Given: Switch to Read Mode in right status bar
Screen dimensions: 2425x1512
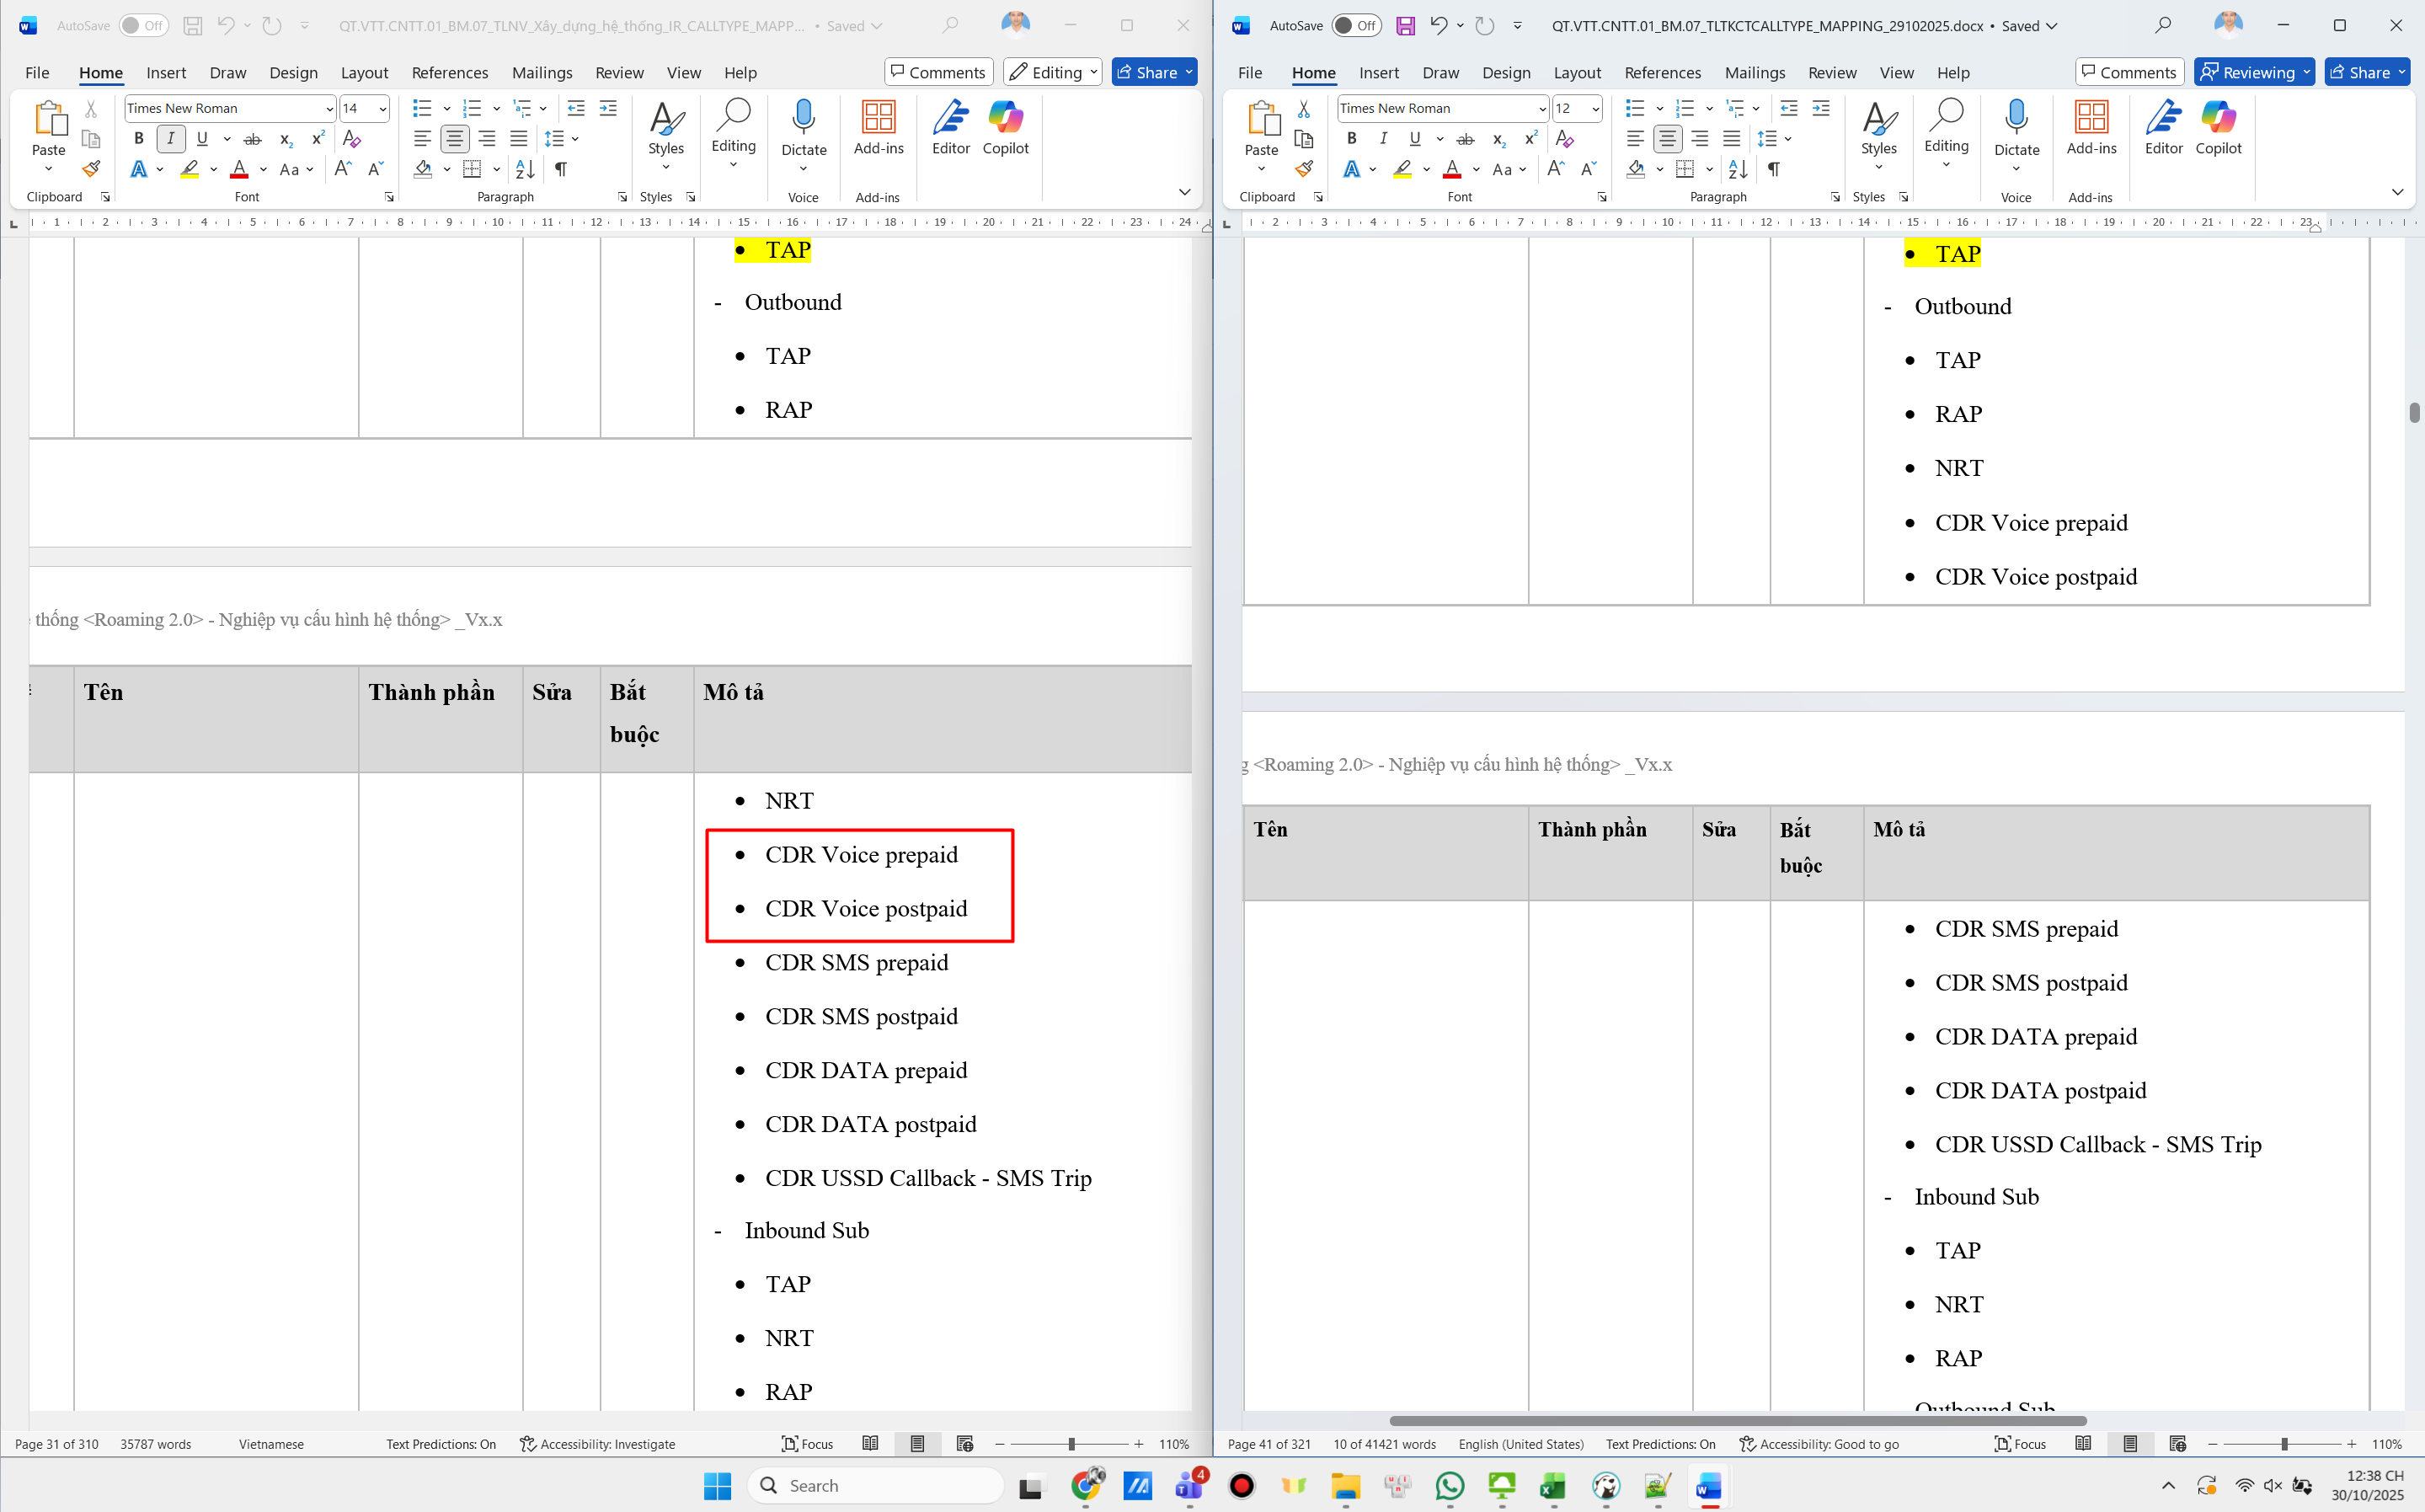Looking at the screenshot, I should tap(2083, 1444).
